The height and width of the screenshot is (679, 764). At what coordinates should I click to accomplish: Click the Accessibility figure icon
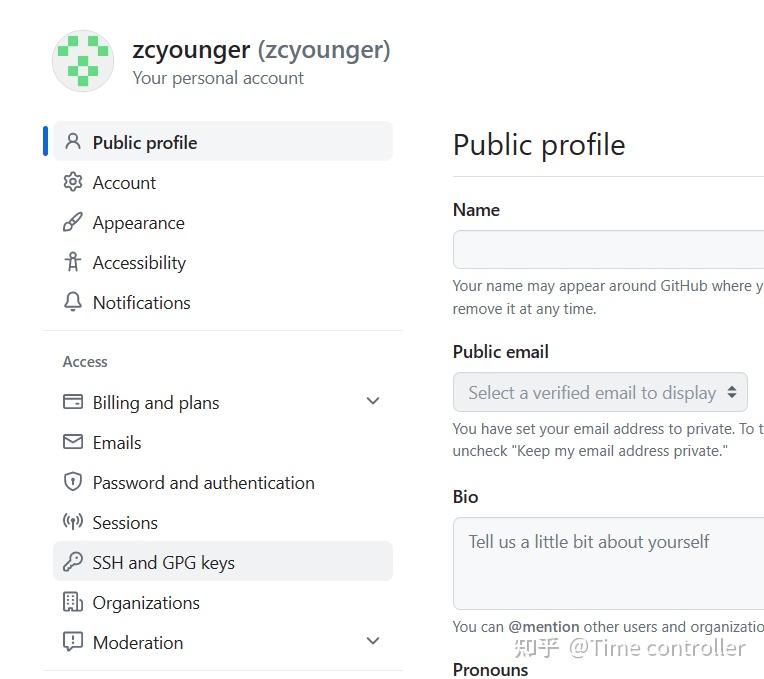click(x=72, y=262)
